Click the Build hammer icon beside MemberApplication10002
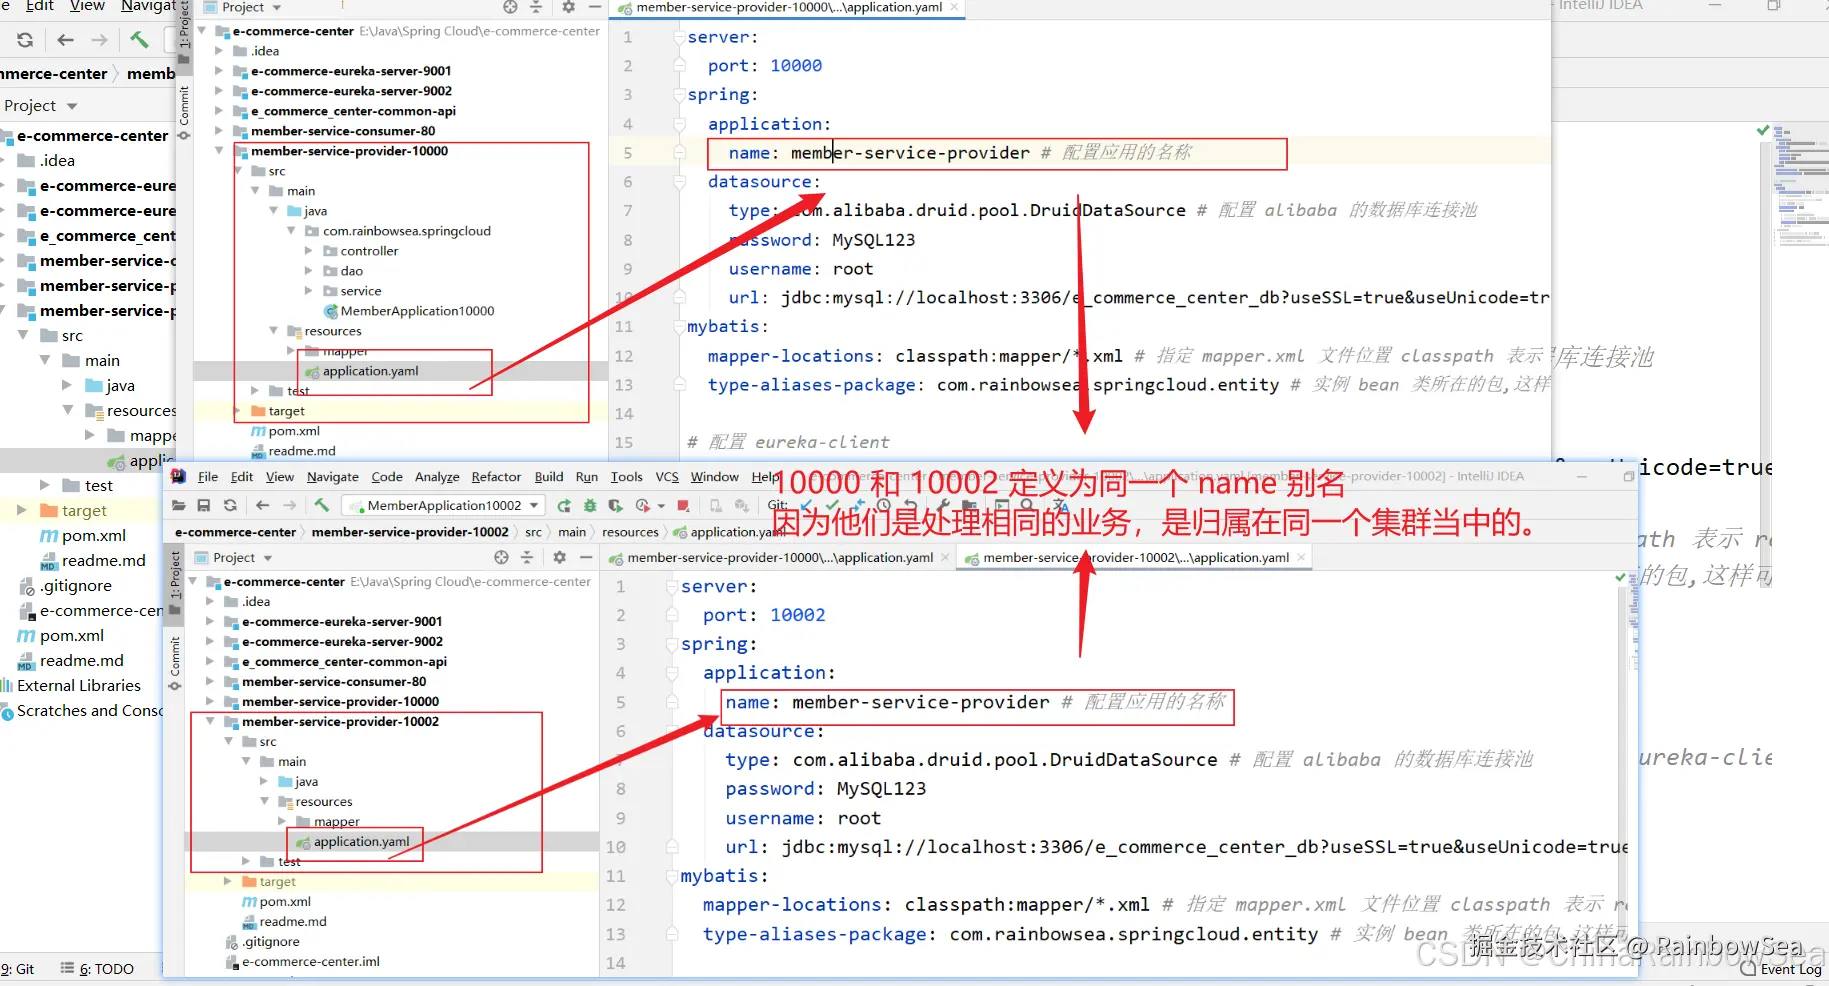 pyautogui.click(x=321, y=505)
